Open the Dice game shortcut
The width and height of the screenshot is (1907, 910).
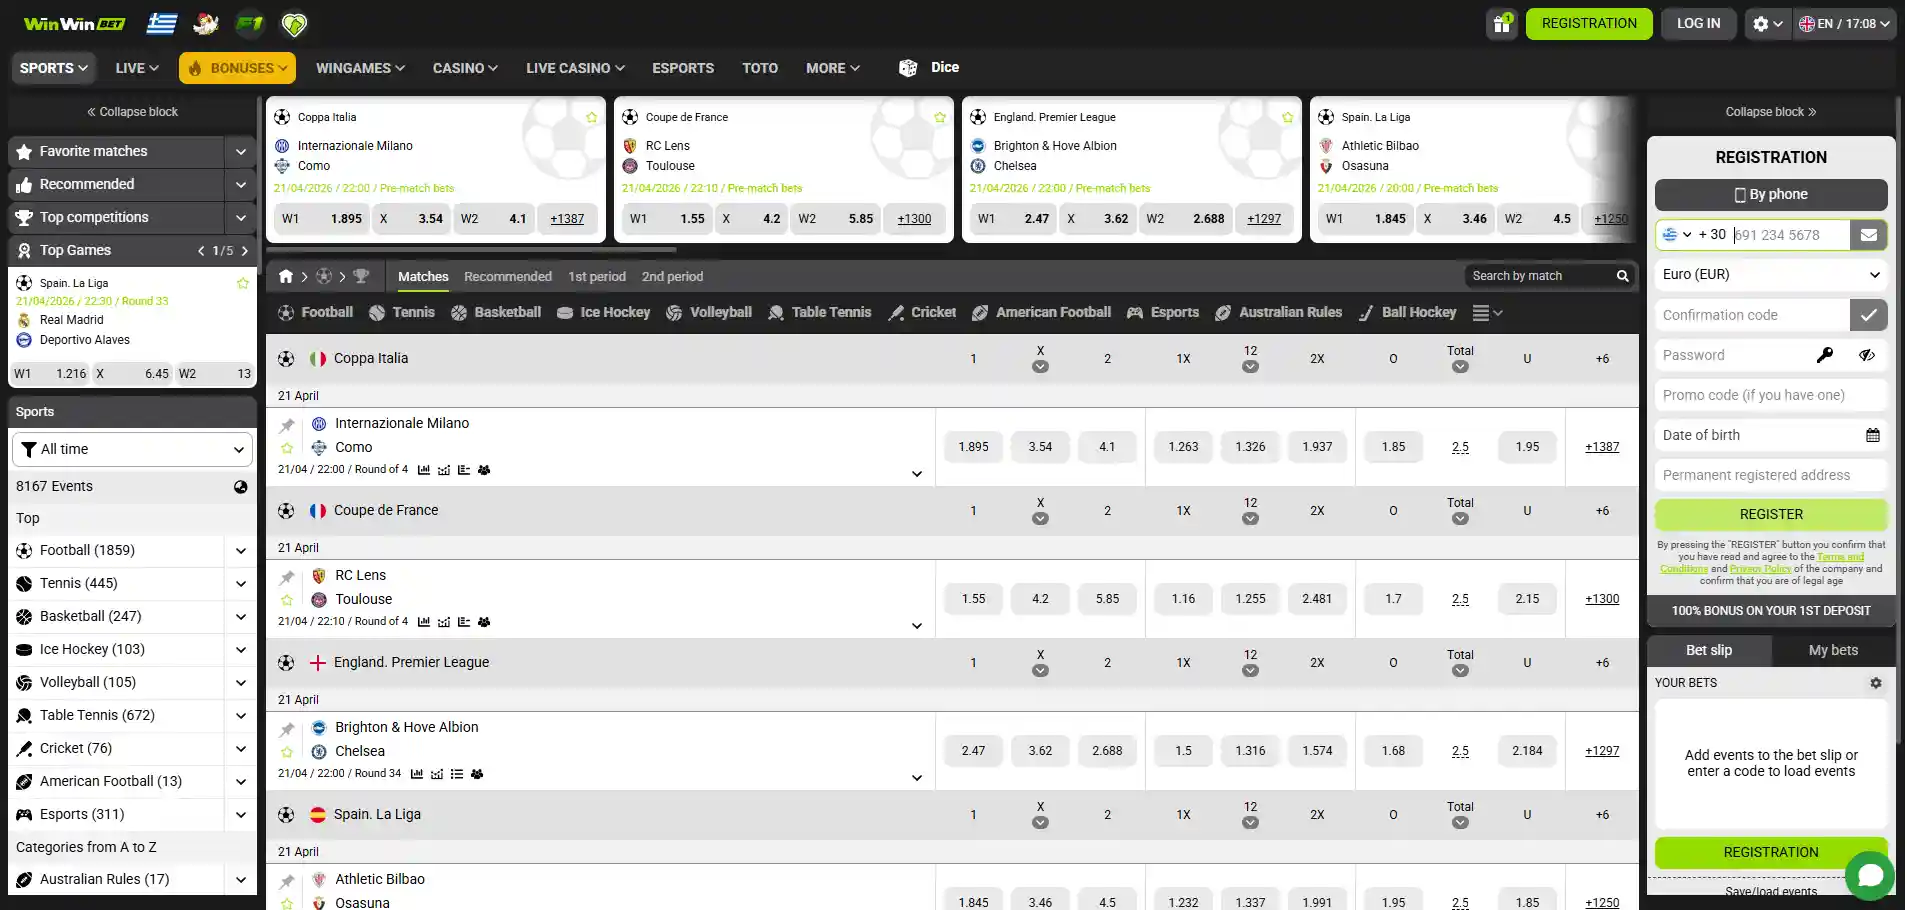929,68
